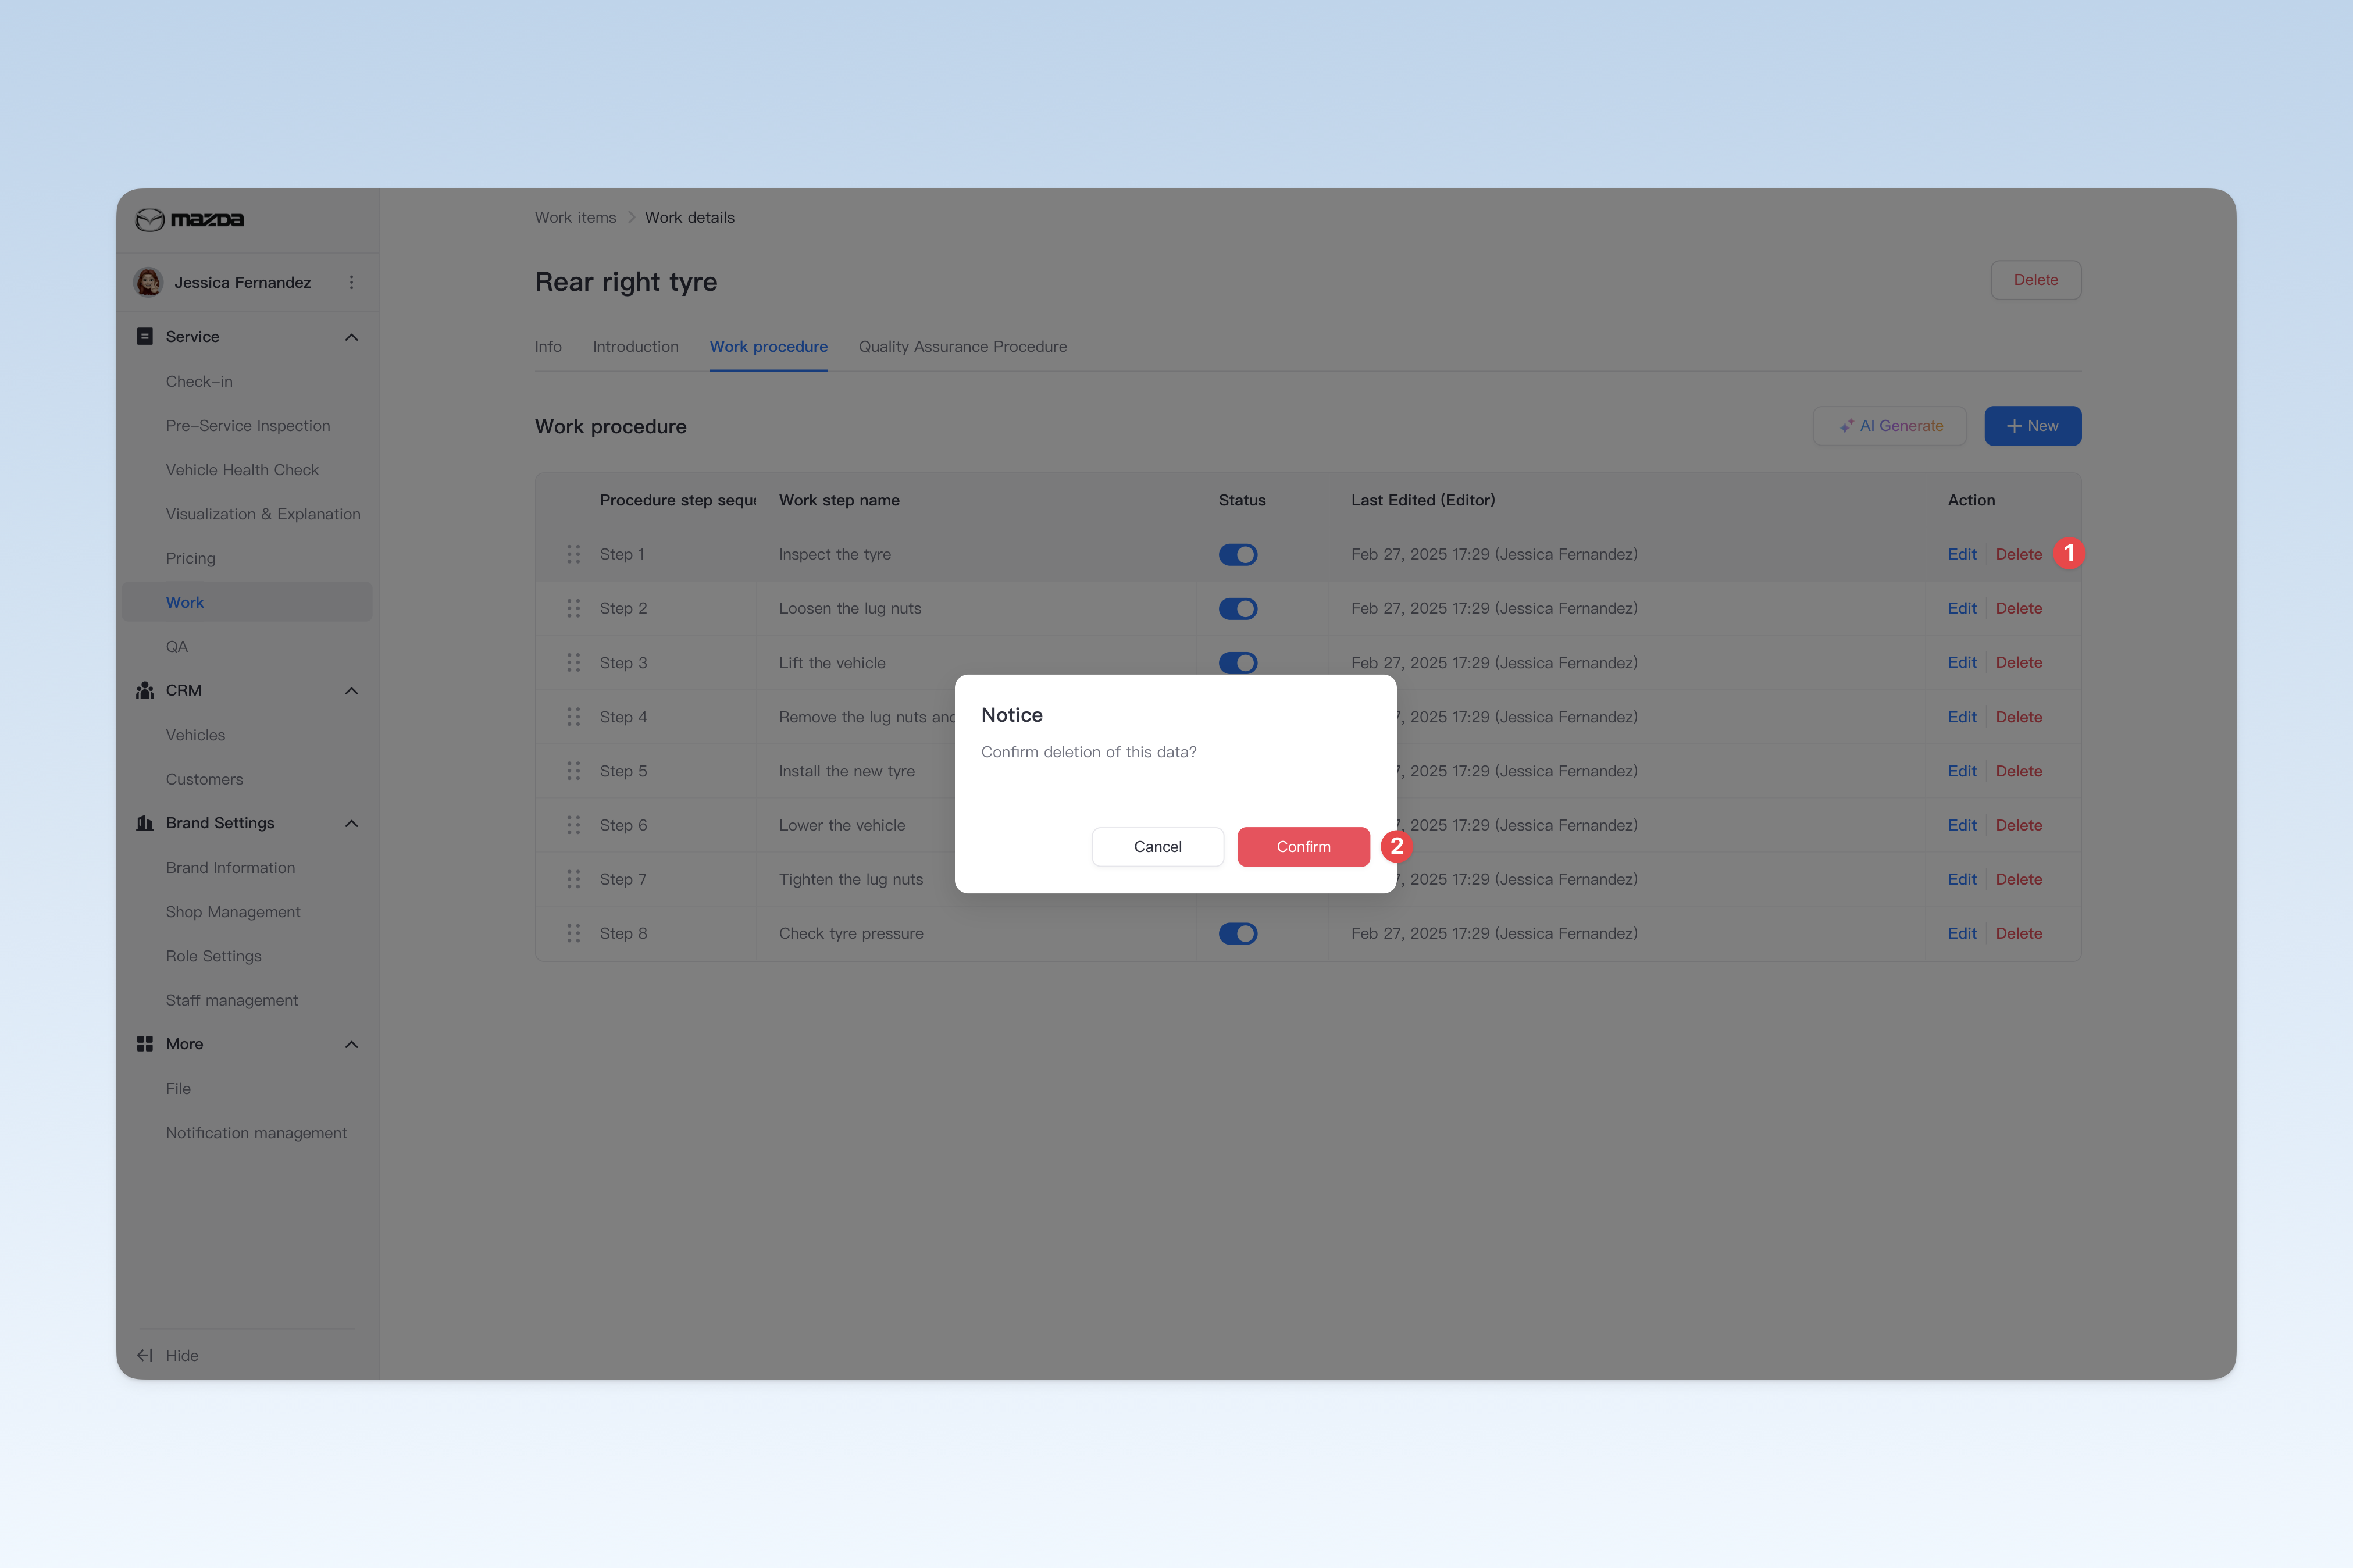This screenshot has height=1568, width=2353.
Task: Click the CRM people icon
Action: click(x=145, y=691)
